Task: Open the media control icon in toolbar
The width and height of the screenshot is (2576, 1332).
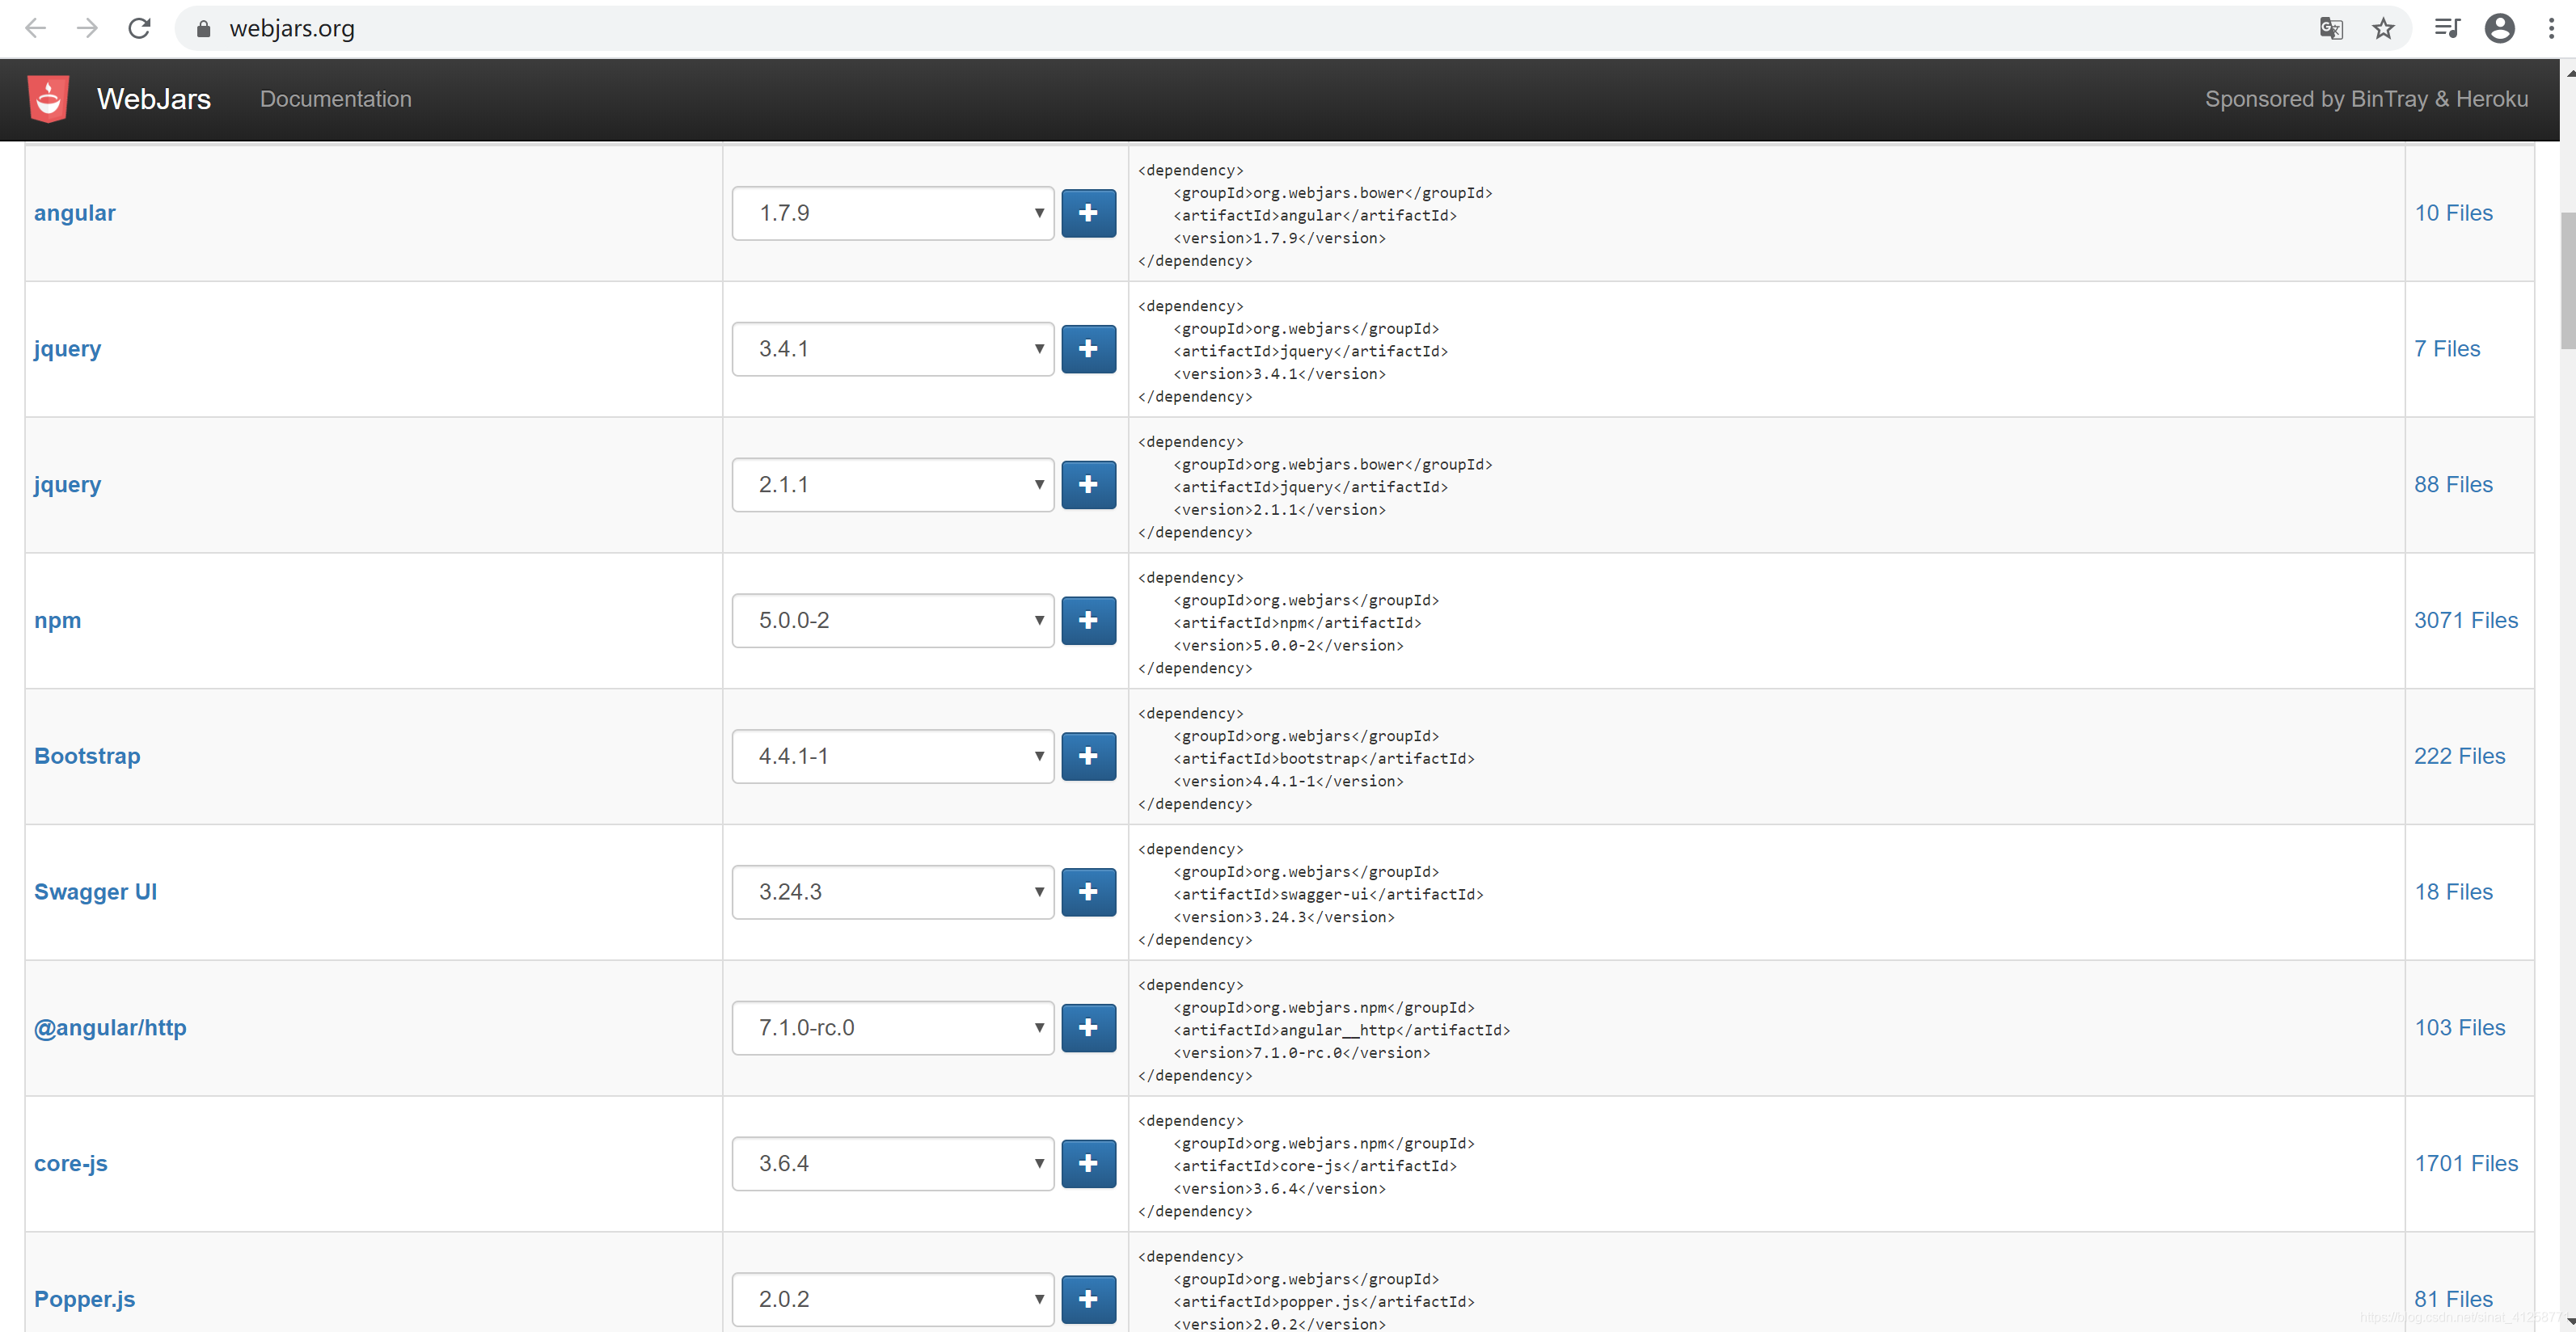Action: 2446,28
